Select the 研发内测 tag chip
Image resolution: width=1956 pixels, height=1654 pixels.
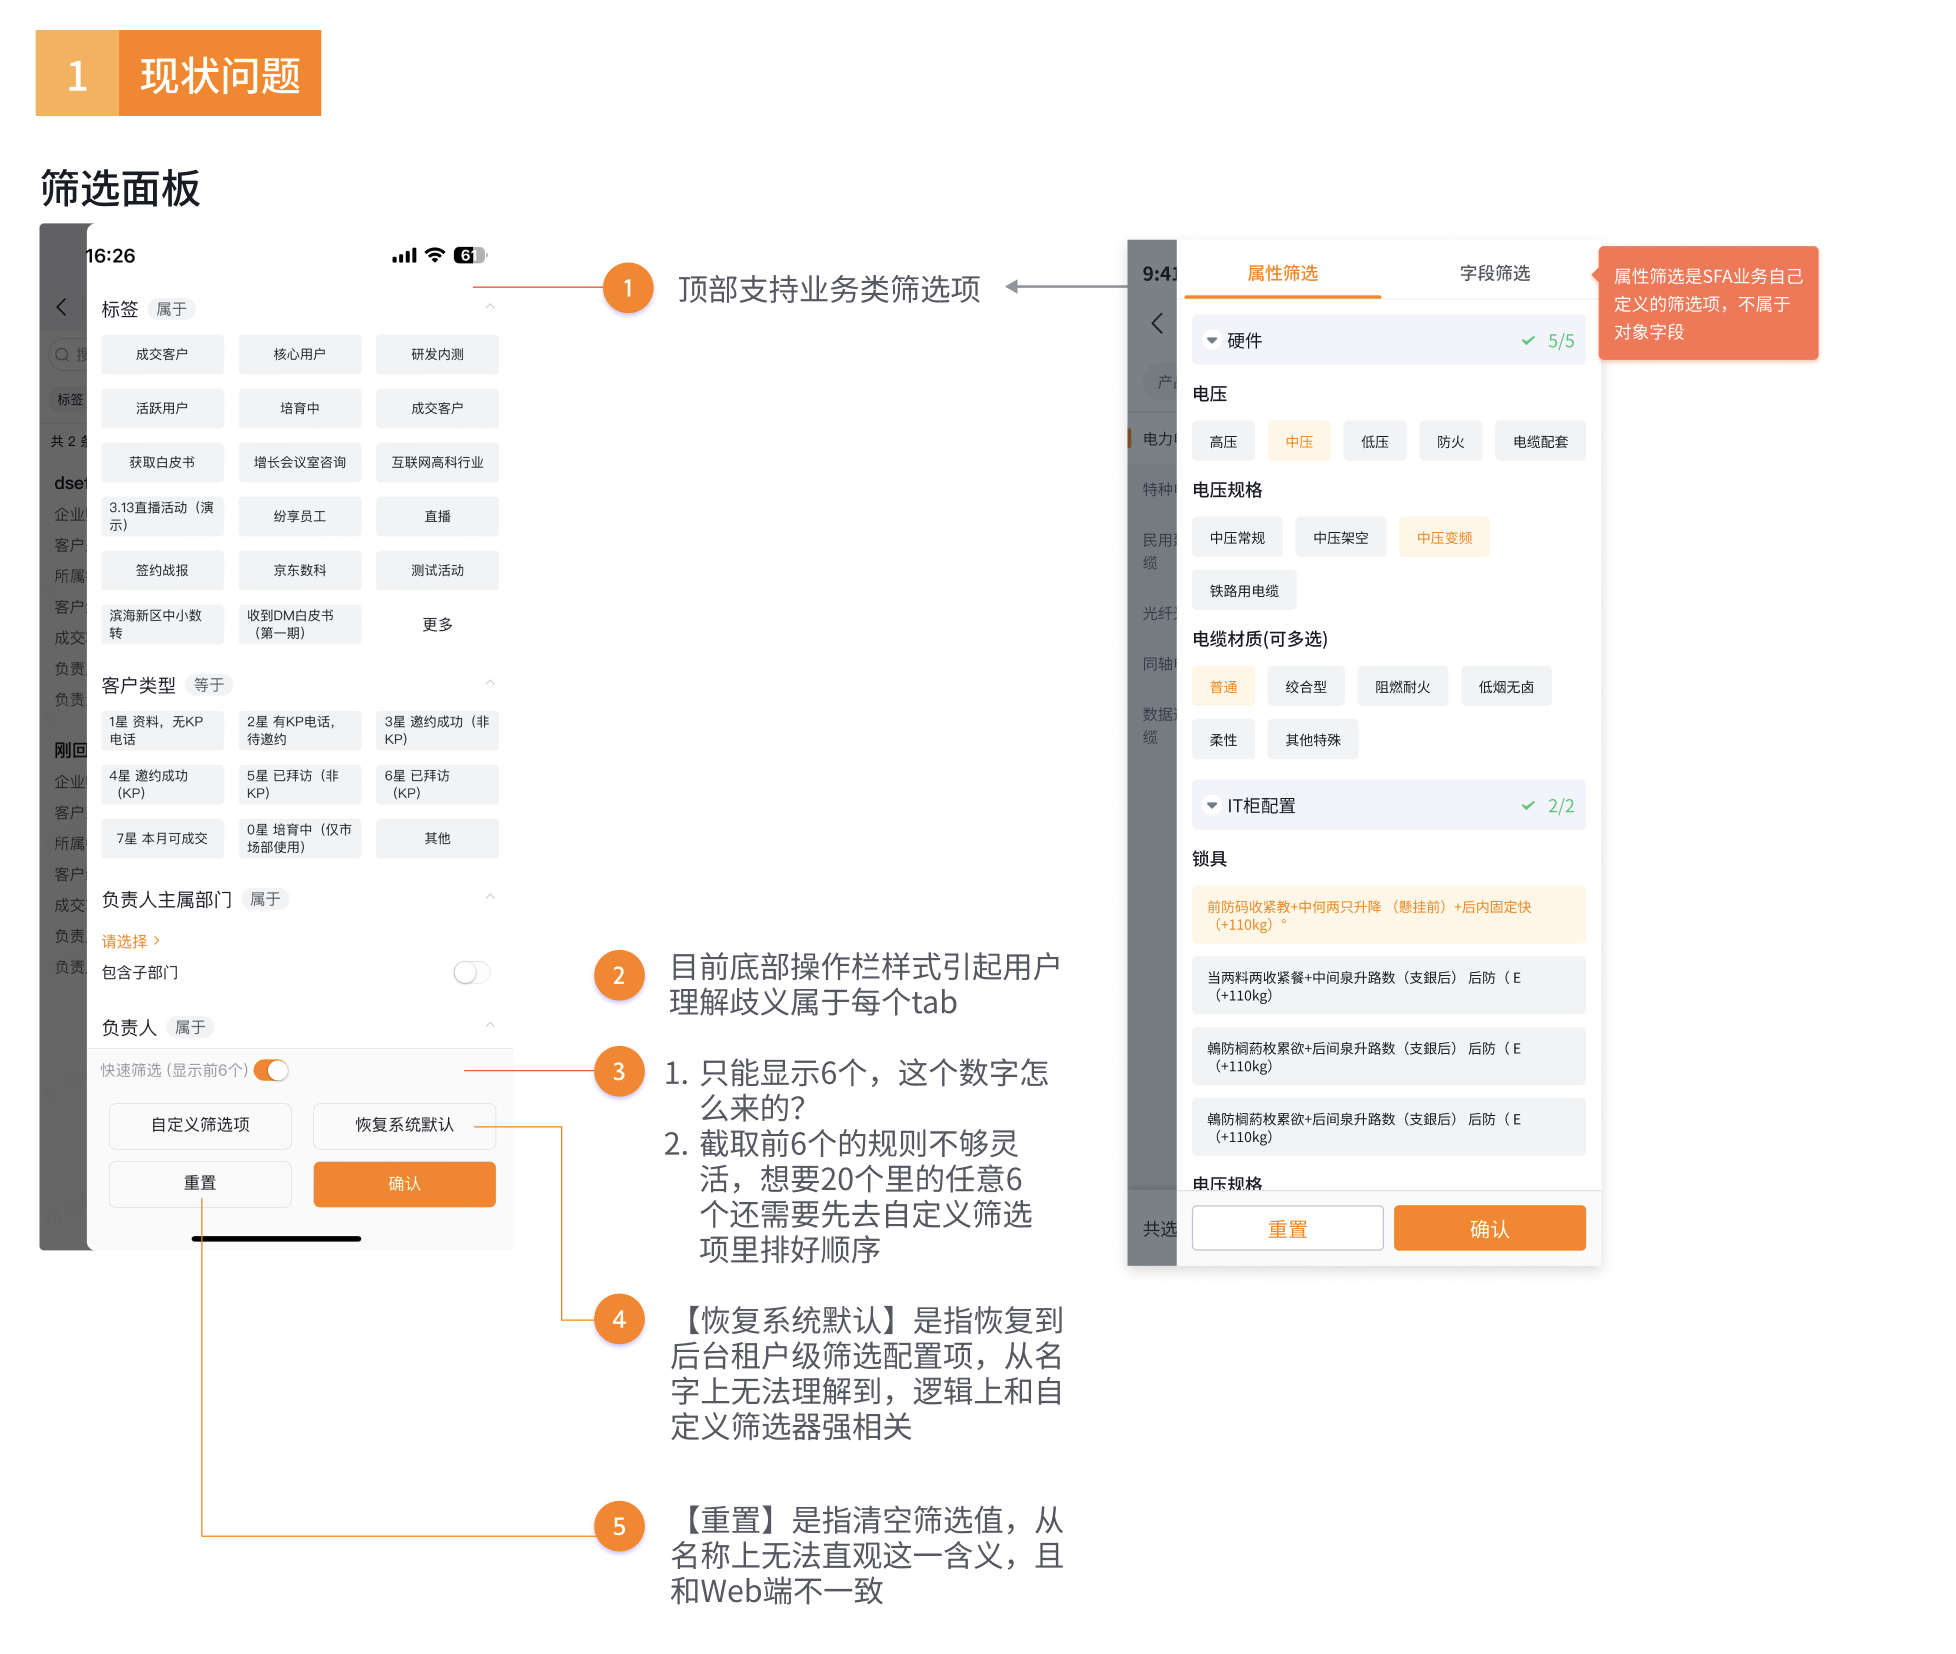(437, 354)
